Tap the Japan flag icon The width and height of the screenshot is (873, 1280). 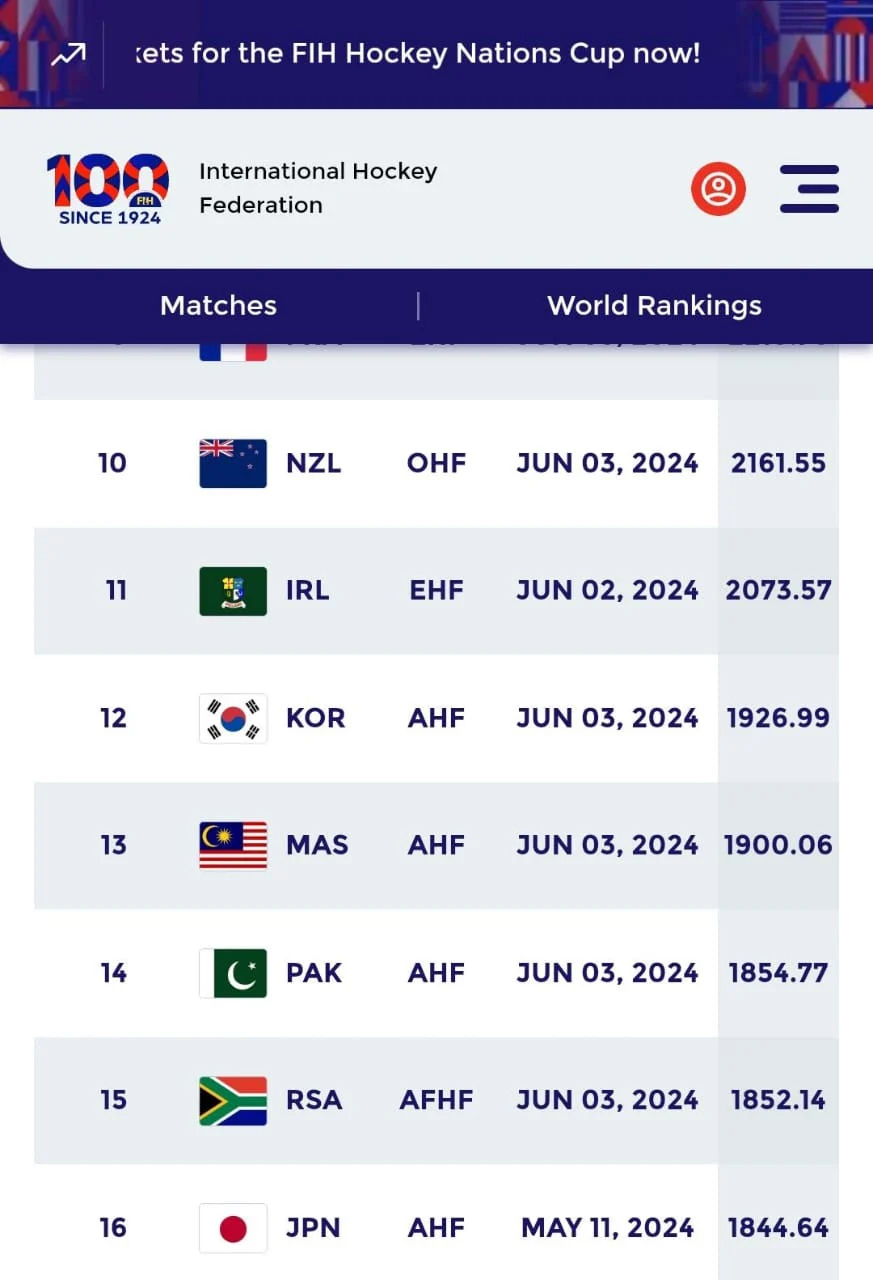pos(233,1227)
